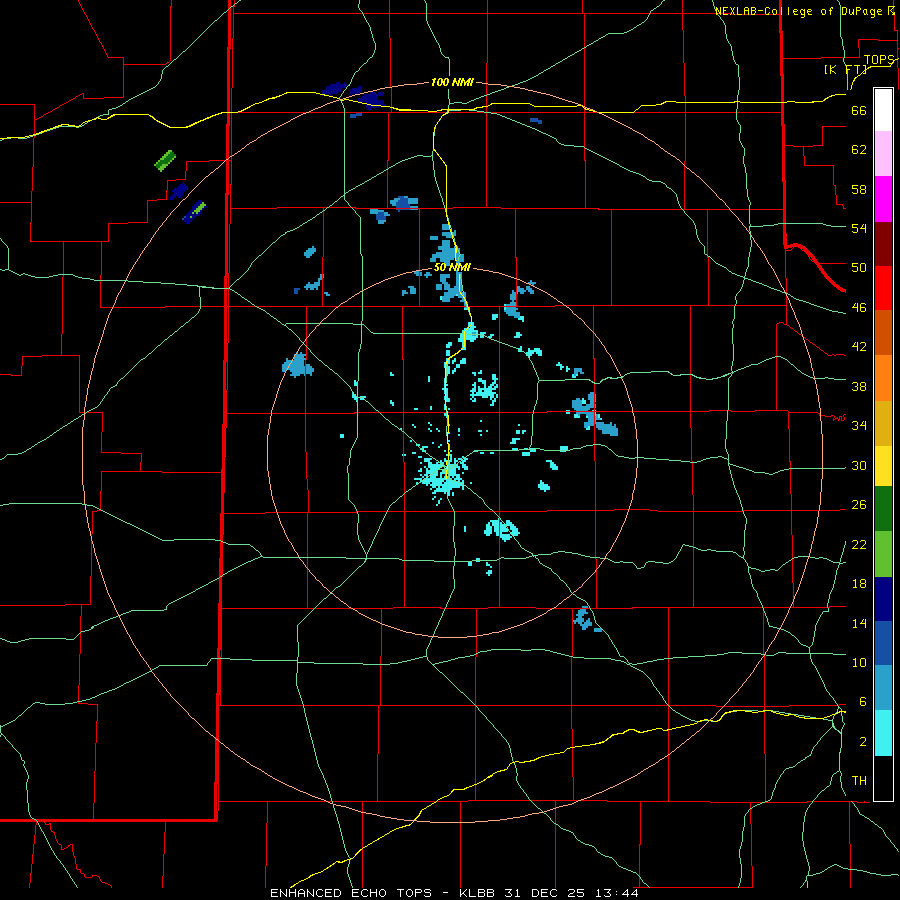The image size is (900, 900).
Task: Click the "31 DEC 25" date stamp
Action: pos(544,893)
